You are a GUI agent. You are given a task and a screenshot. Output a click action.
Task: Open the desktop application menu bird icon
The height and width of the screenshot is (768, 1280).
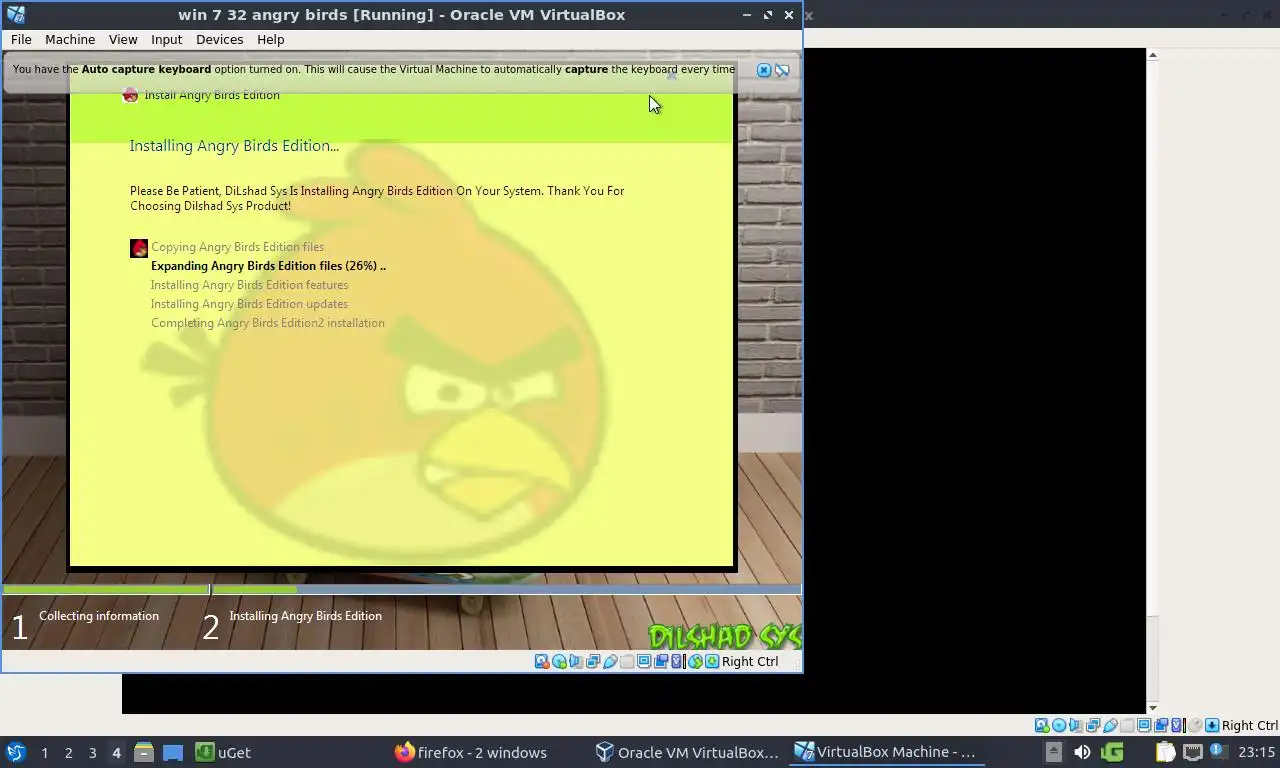(x=16, y=752)
